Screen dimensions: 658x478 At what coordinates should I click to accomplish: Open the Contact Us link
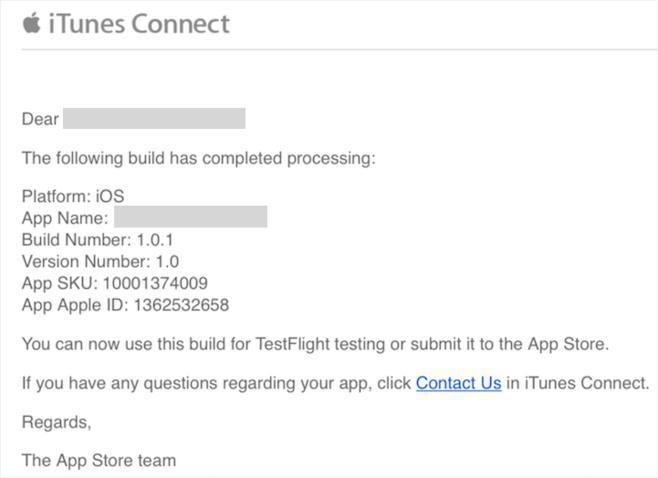458,383
